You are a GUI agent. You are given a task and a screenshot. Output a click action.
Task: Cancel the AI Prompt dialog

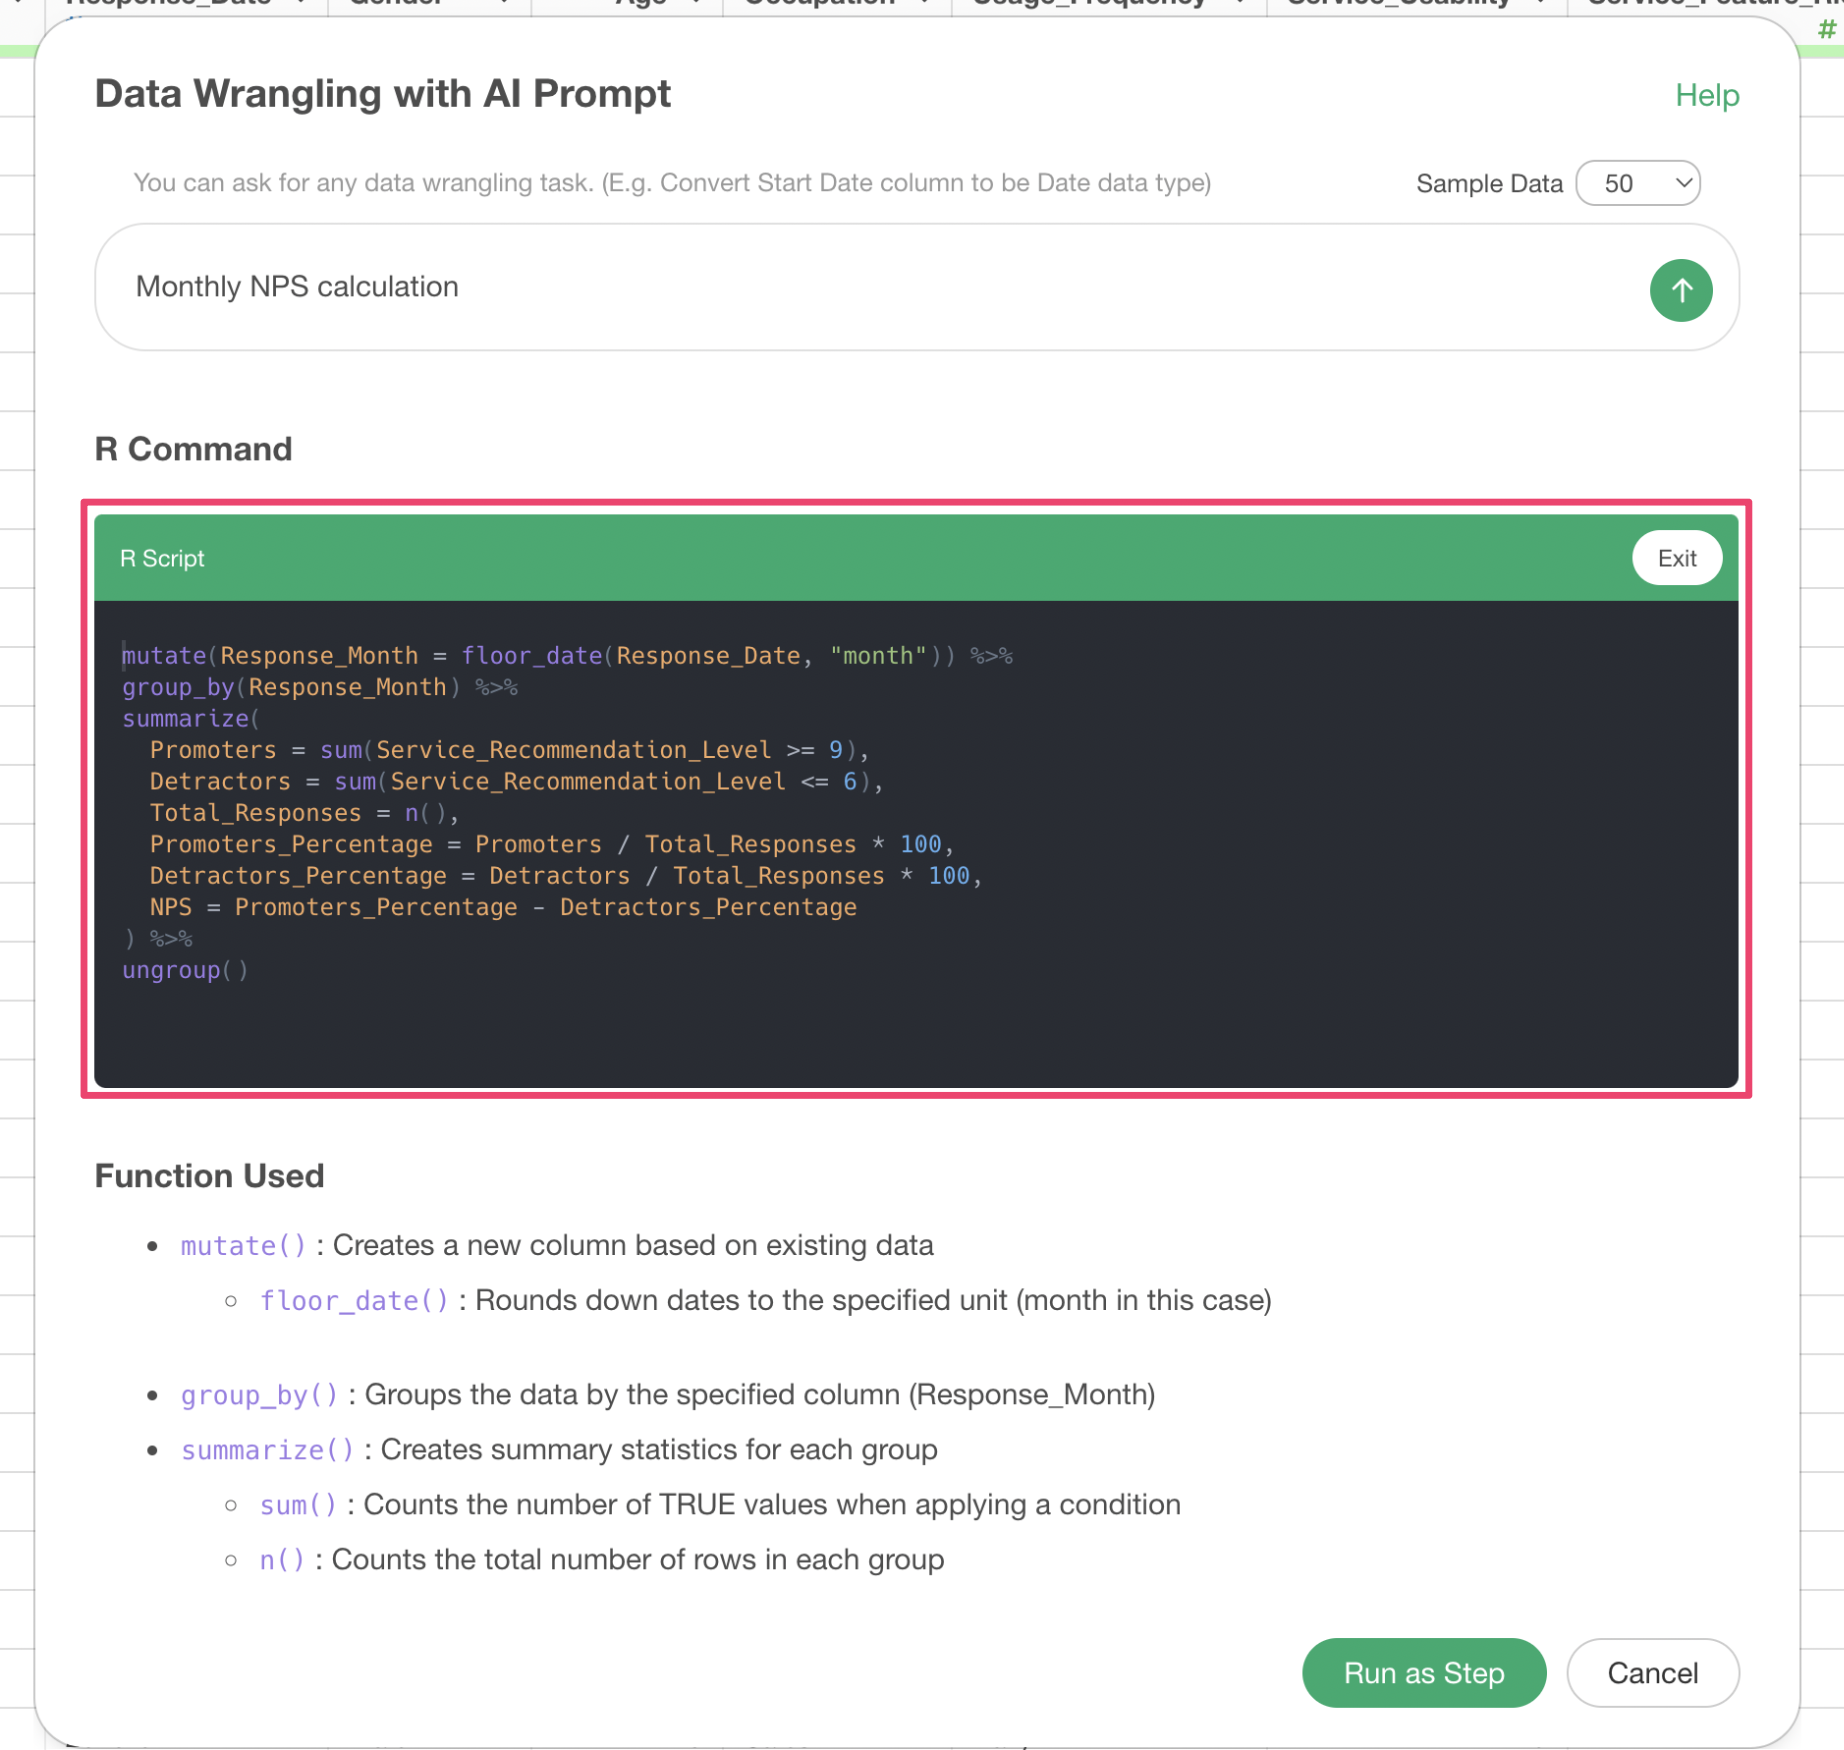(1652, 1673)
